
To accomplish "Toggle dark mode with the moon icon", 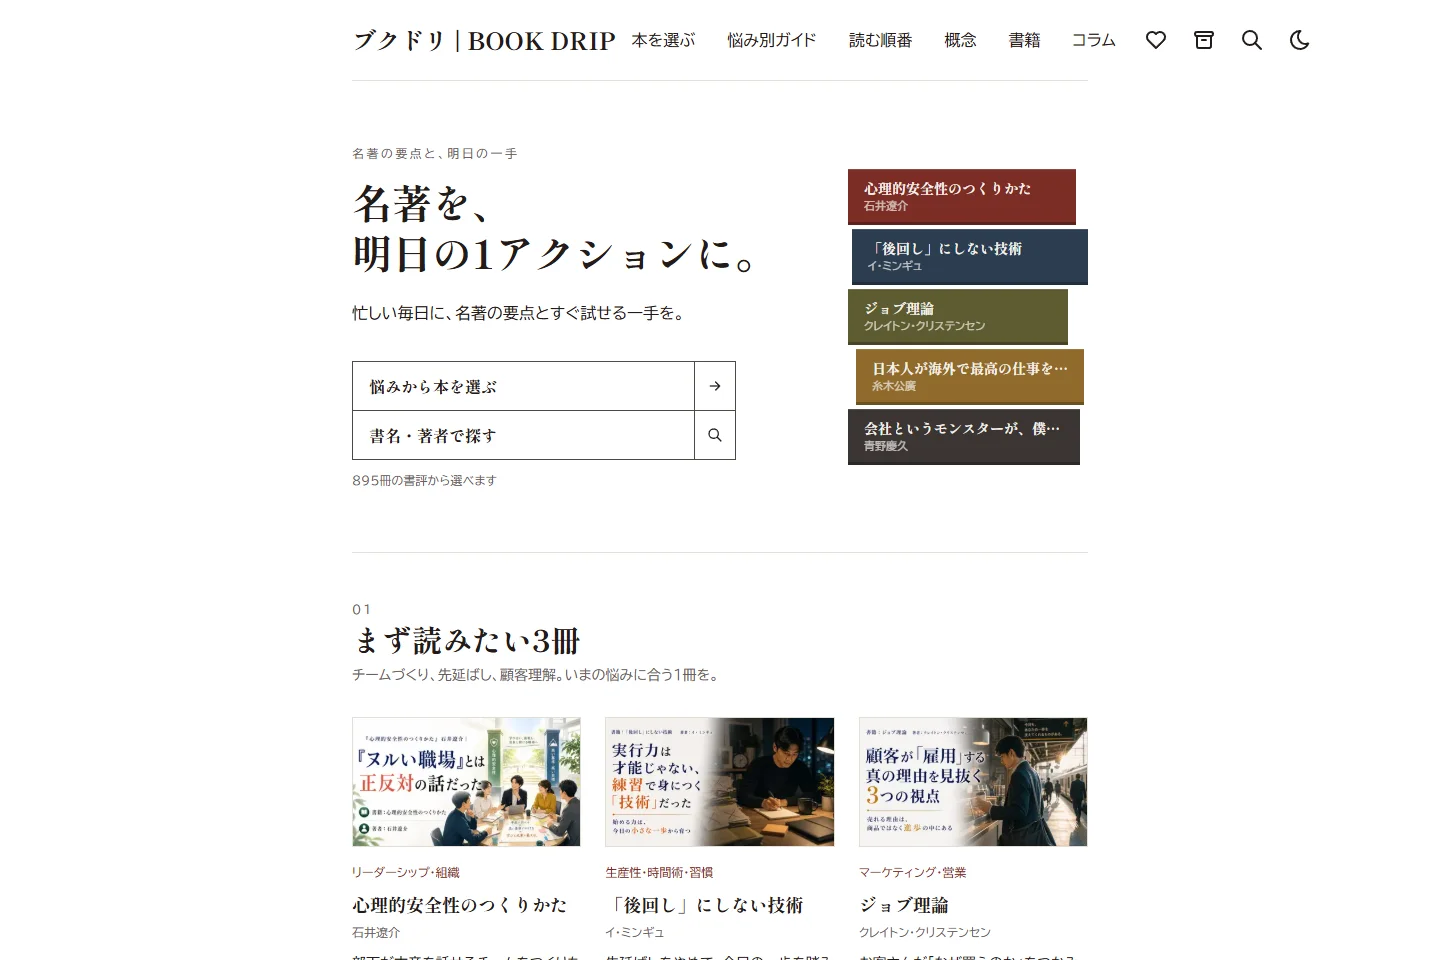I will coord(1300,40).
